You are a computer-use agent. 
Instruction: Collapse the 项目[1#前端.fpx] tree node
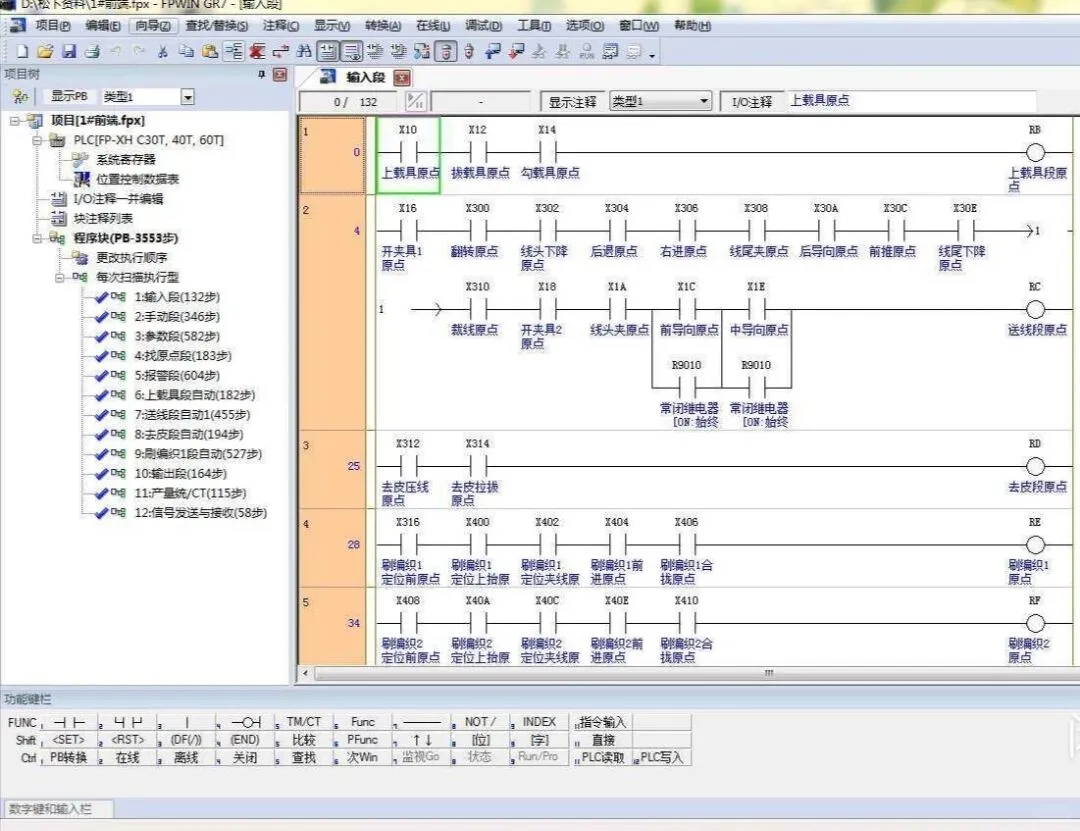(x=15, y=121)
